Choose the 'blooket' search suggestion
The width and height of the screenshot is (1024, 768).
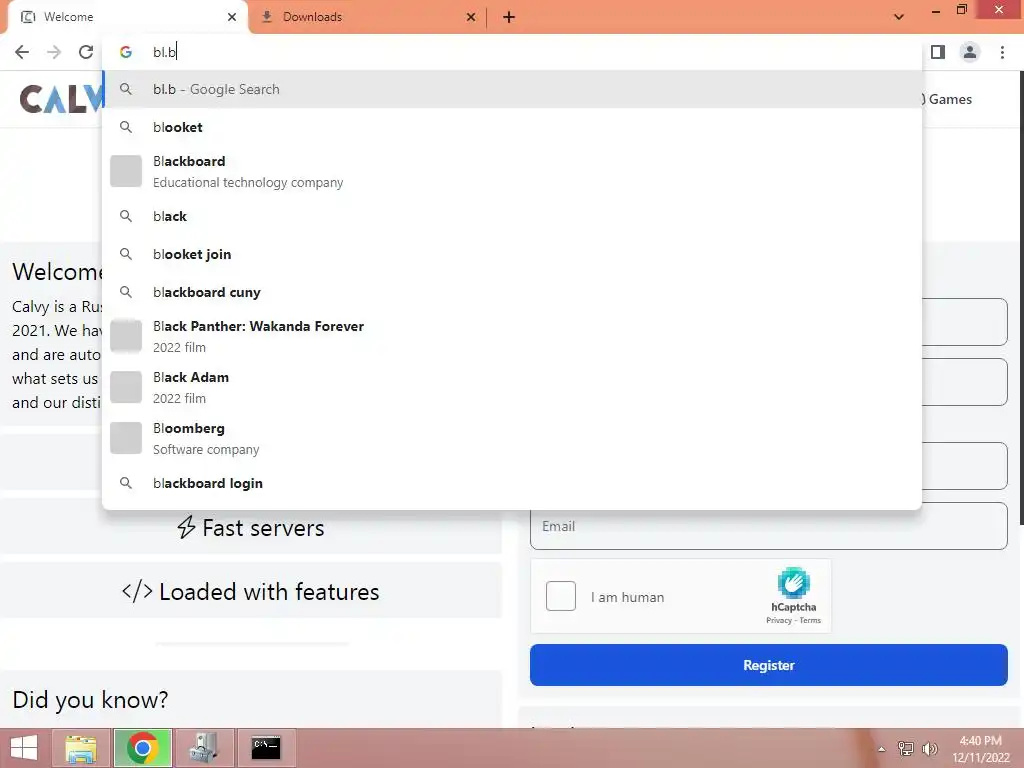coord(512,127)
